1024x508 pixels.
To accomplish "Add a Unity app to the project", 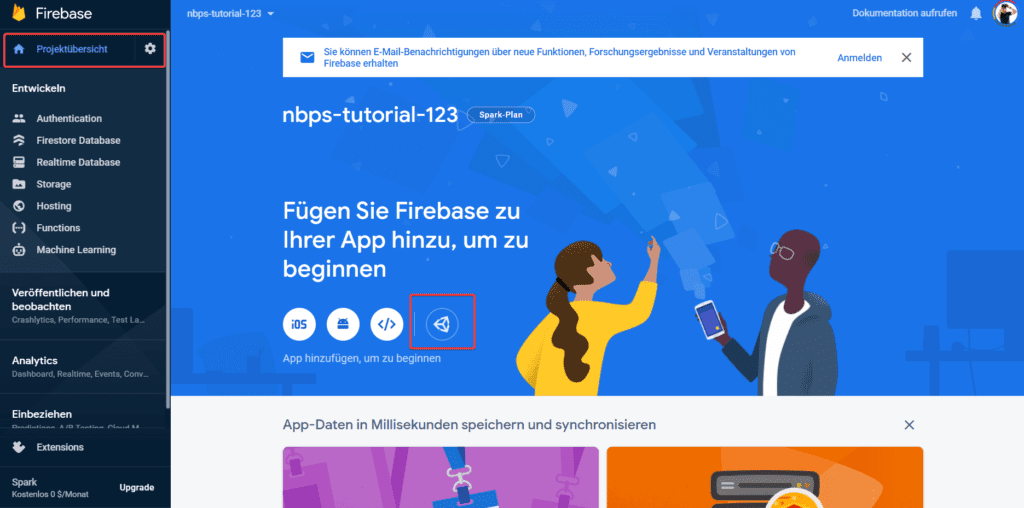I will pyautogui.click(x=442, y=324).
